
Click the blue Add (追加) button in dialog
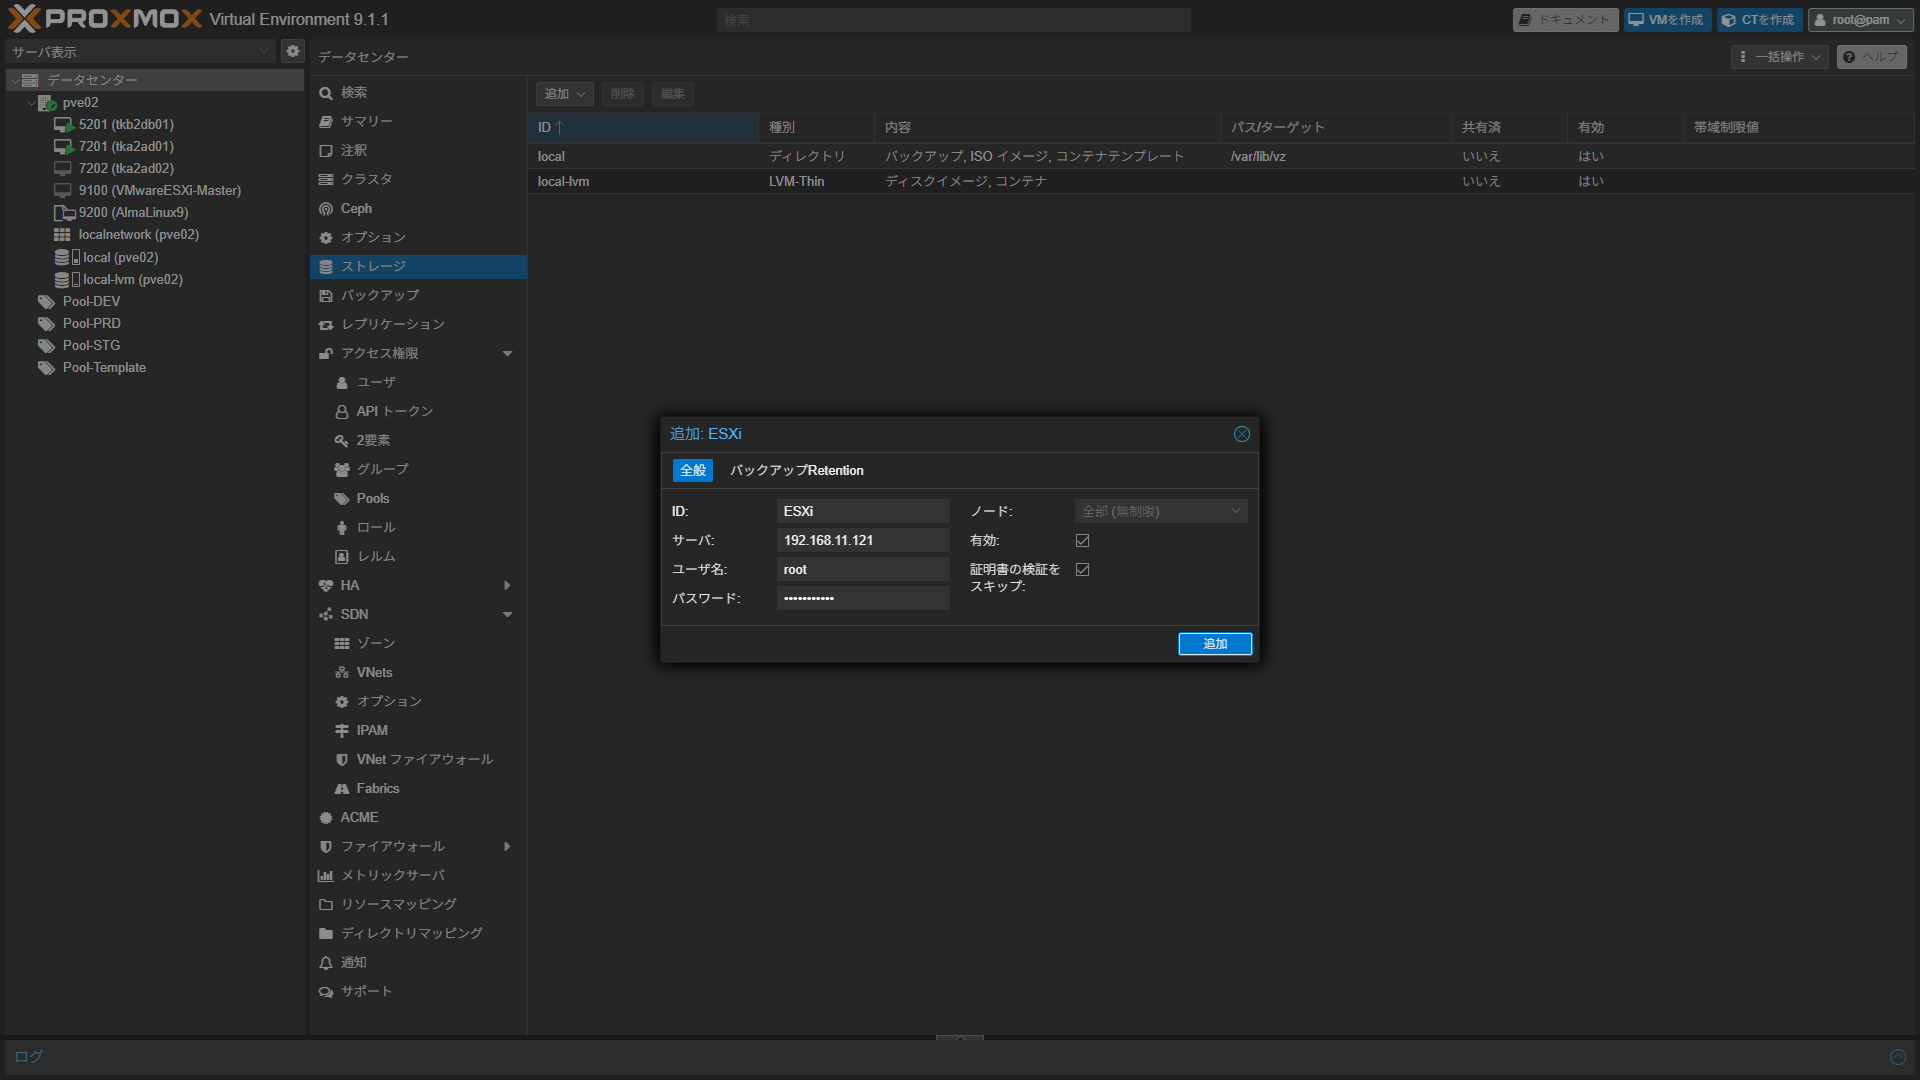tap(1214, 644)
